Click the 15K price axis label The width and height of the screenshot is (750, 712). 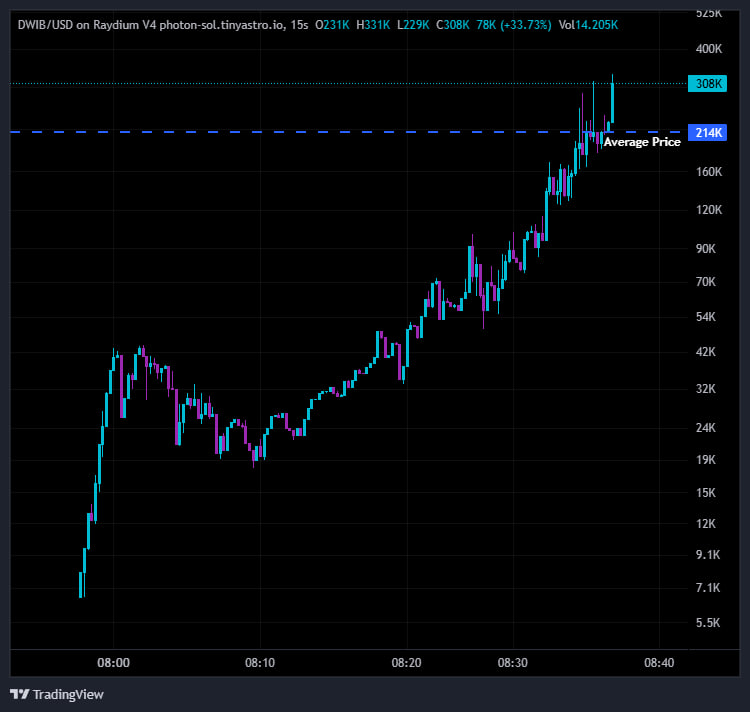click(706, 493)
